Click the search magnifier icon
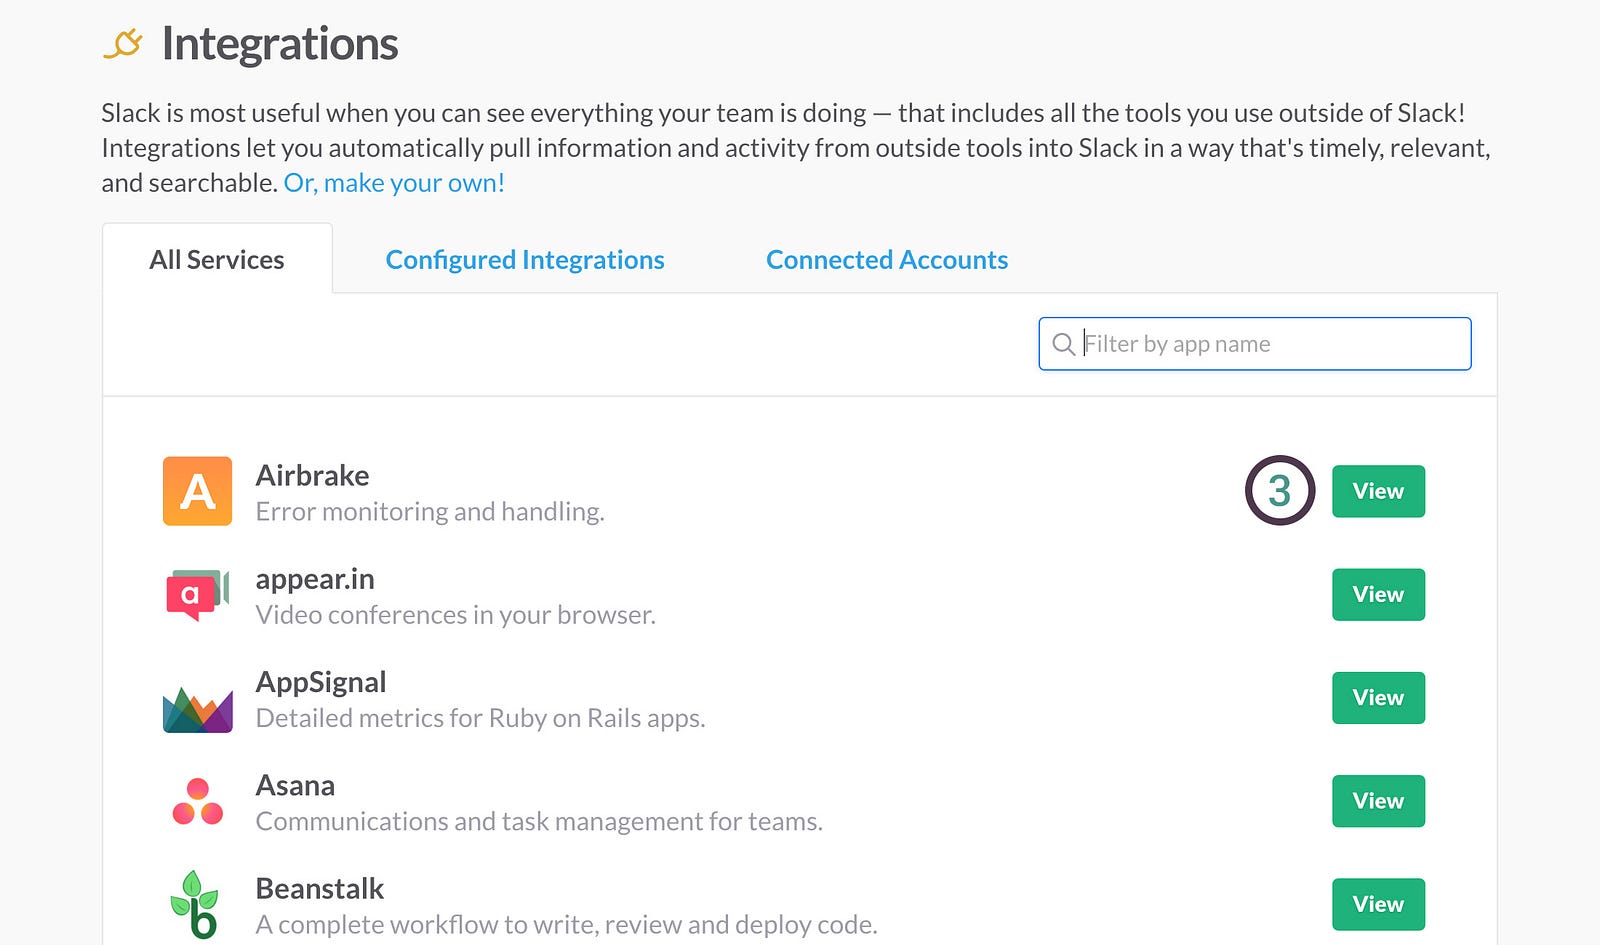The height and width of the screenshot is (945, 1600). pyautogui.click(x=1063, y=344)
